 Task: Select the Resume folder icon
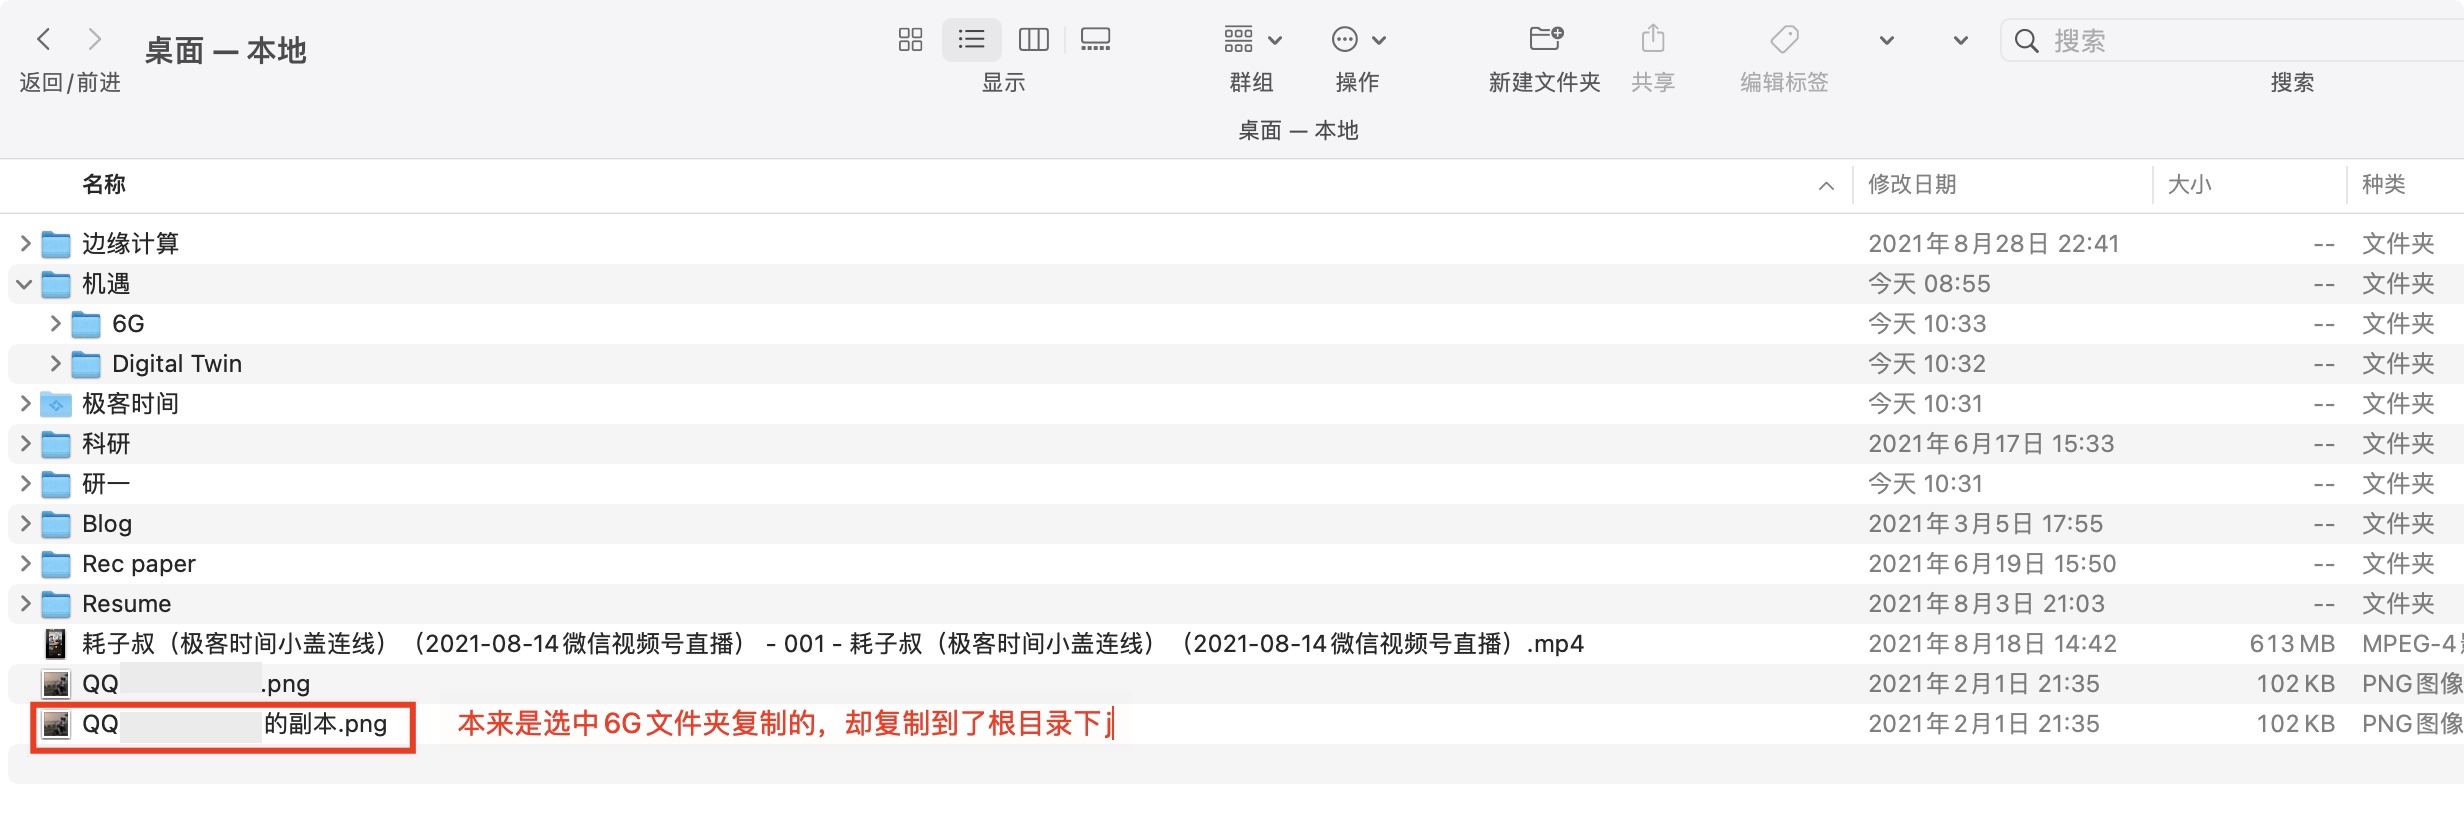[x=56, y=604]
